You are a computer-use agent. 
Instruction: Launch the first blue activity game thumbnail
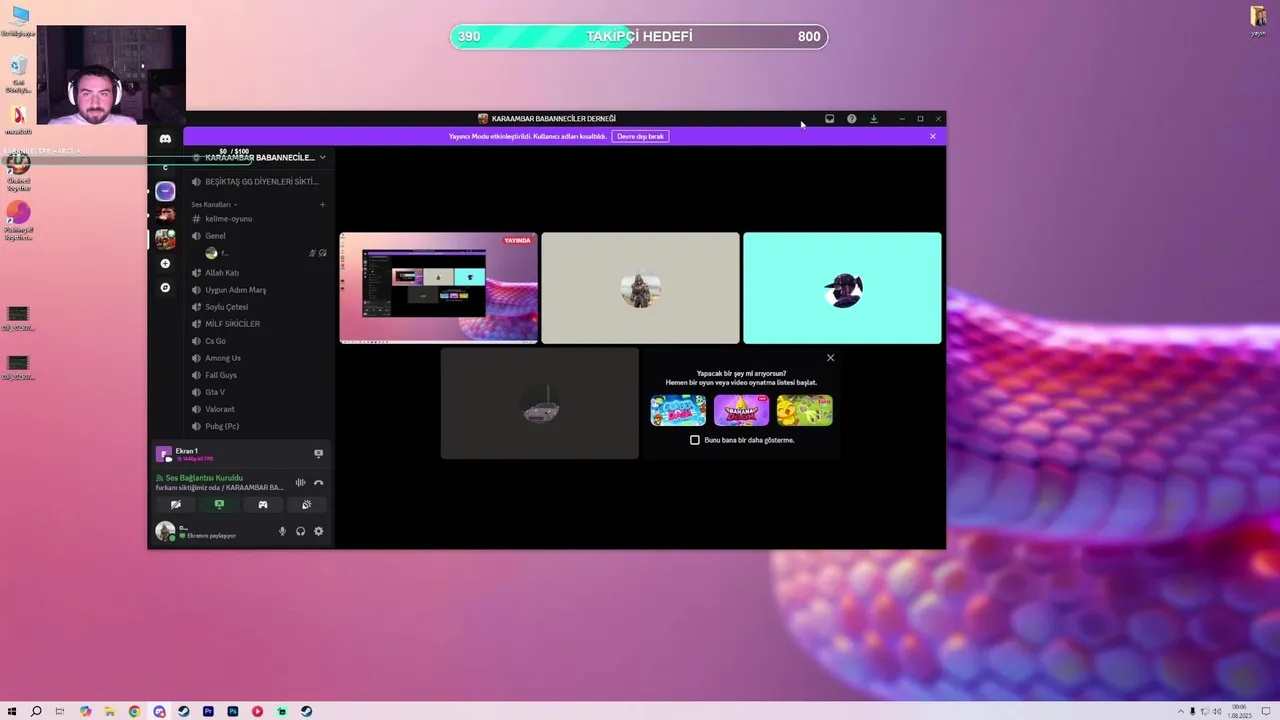pos(678,410)
